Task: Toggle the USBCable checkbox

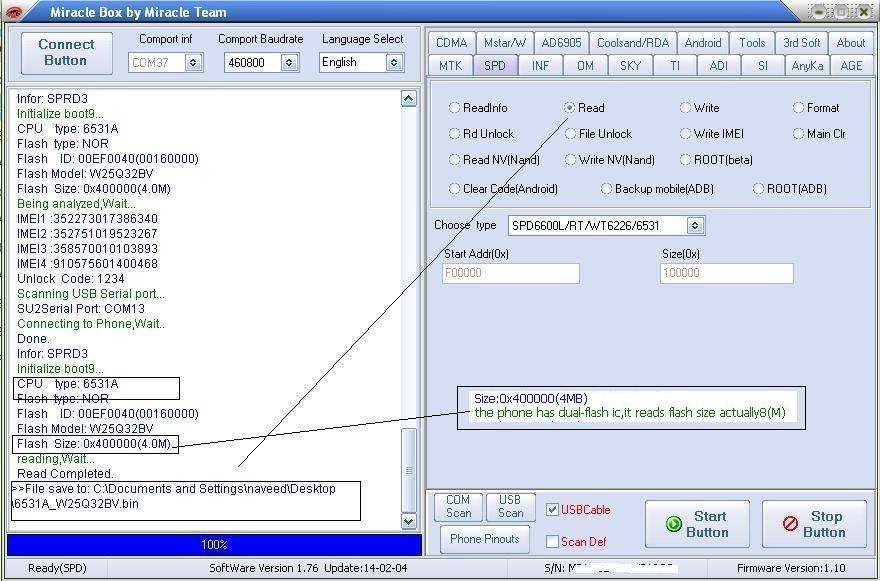Action: 552,510
